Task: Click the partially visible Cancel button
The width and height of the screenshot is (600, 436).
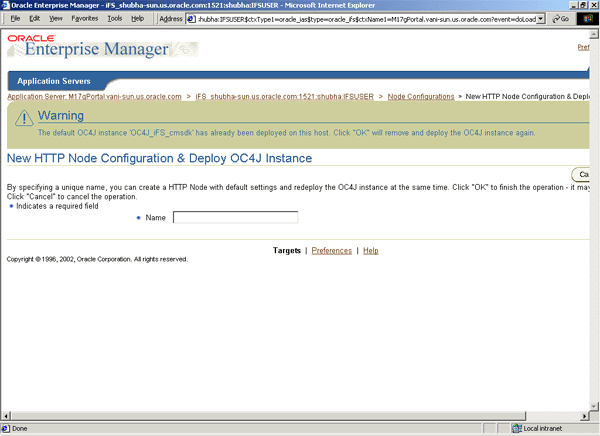Action: [x=580, y=175]
